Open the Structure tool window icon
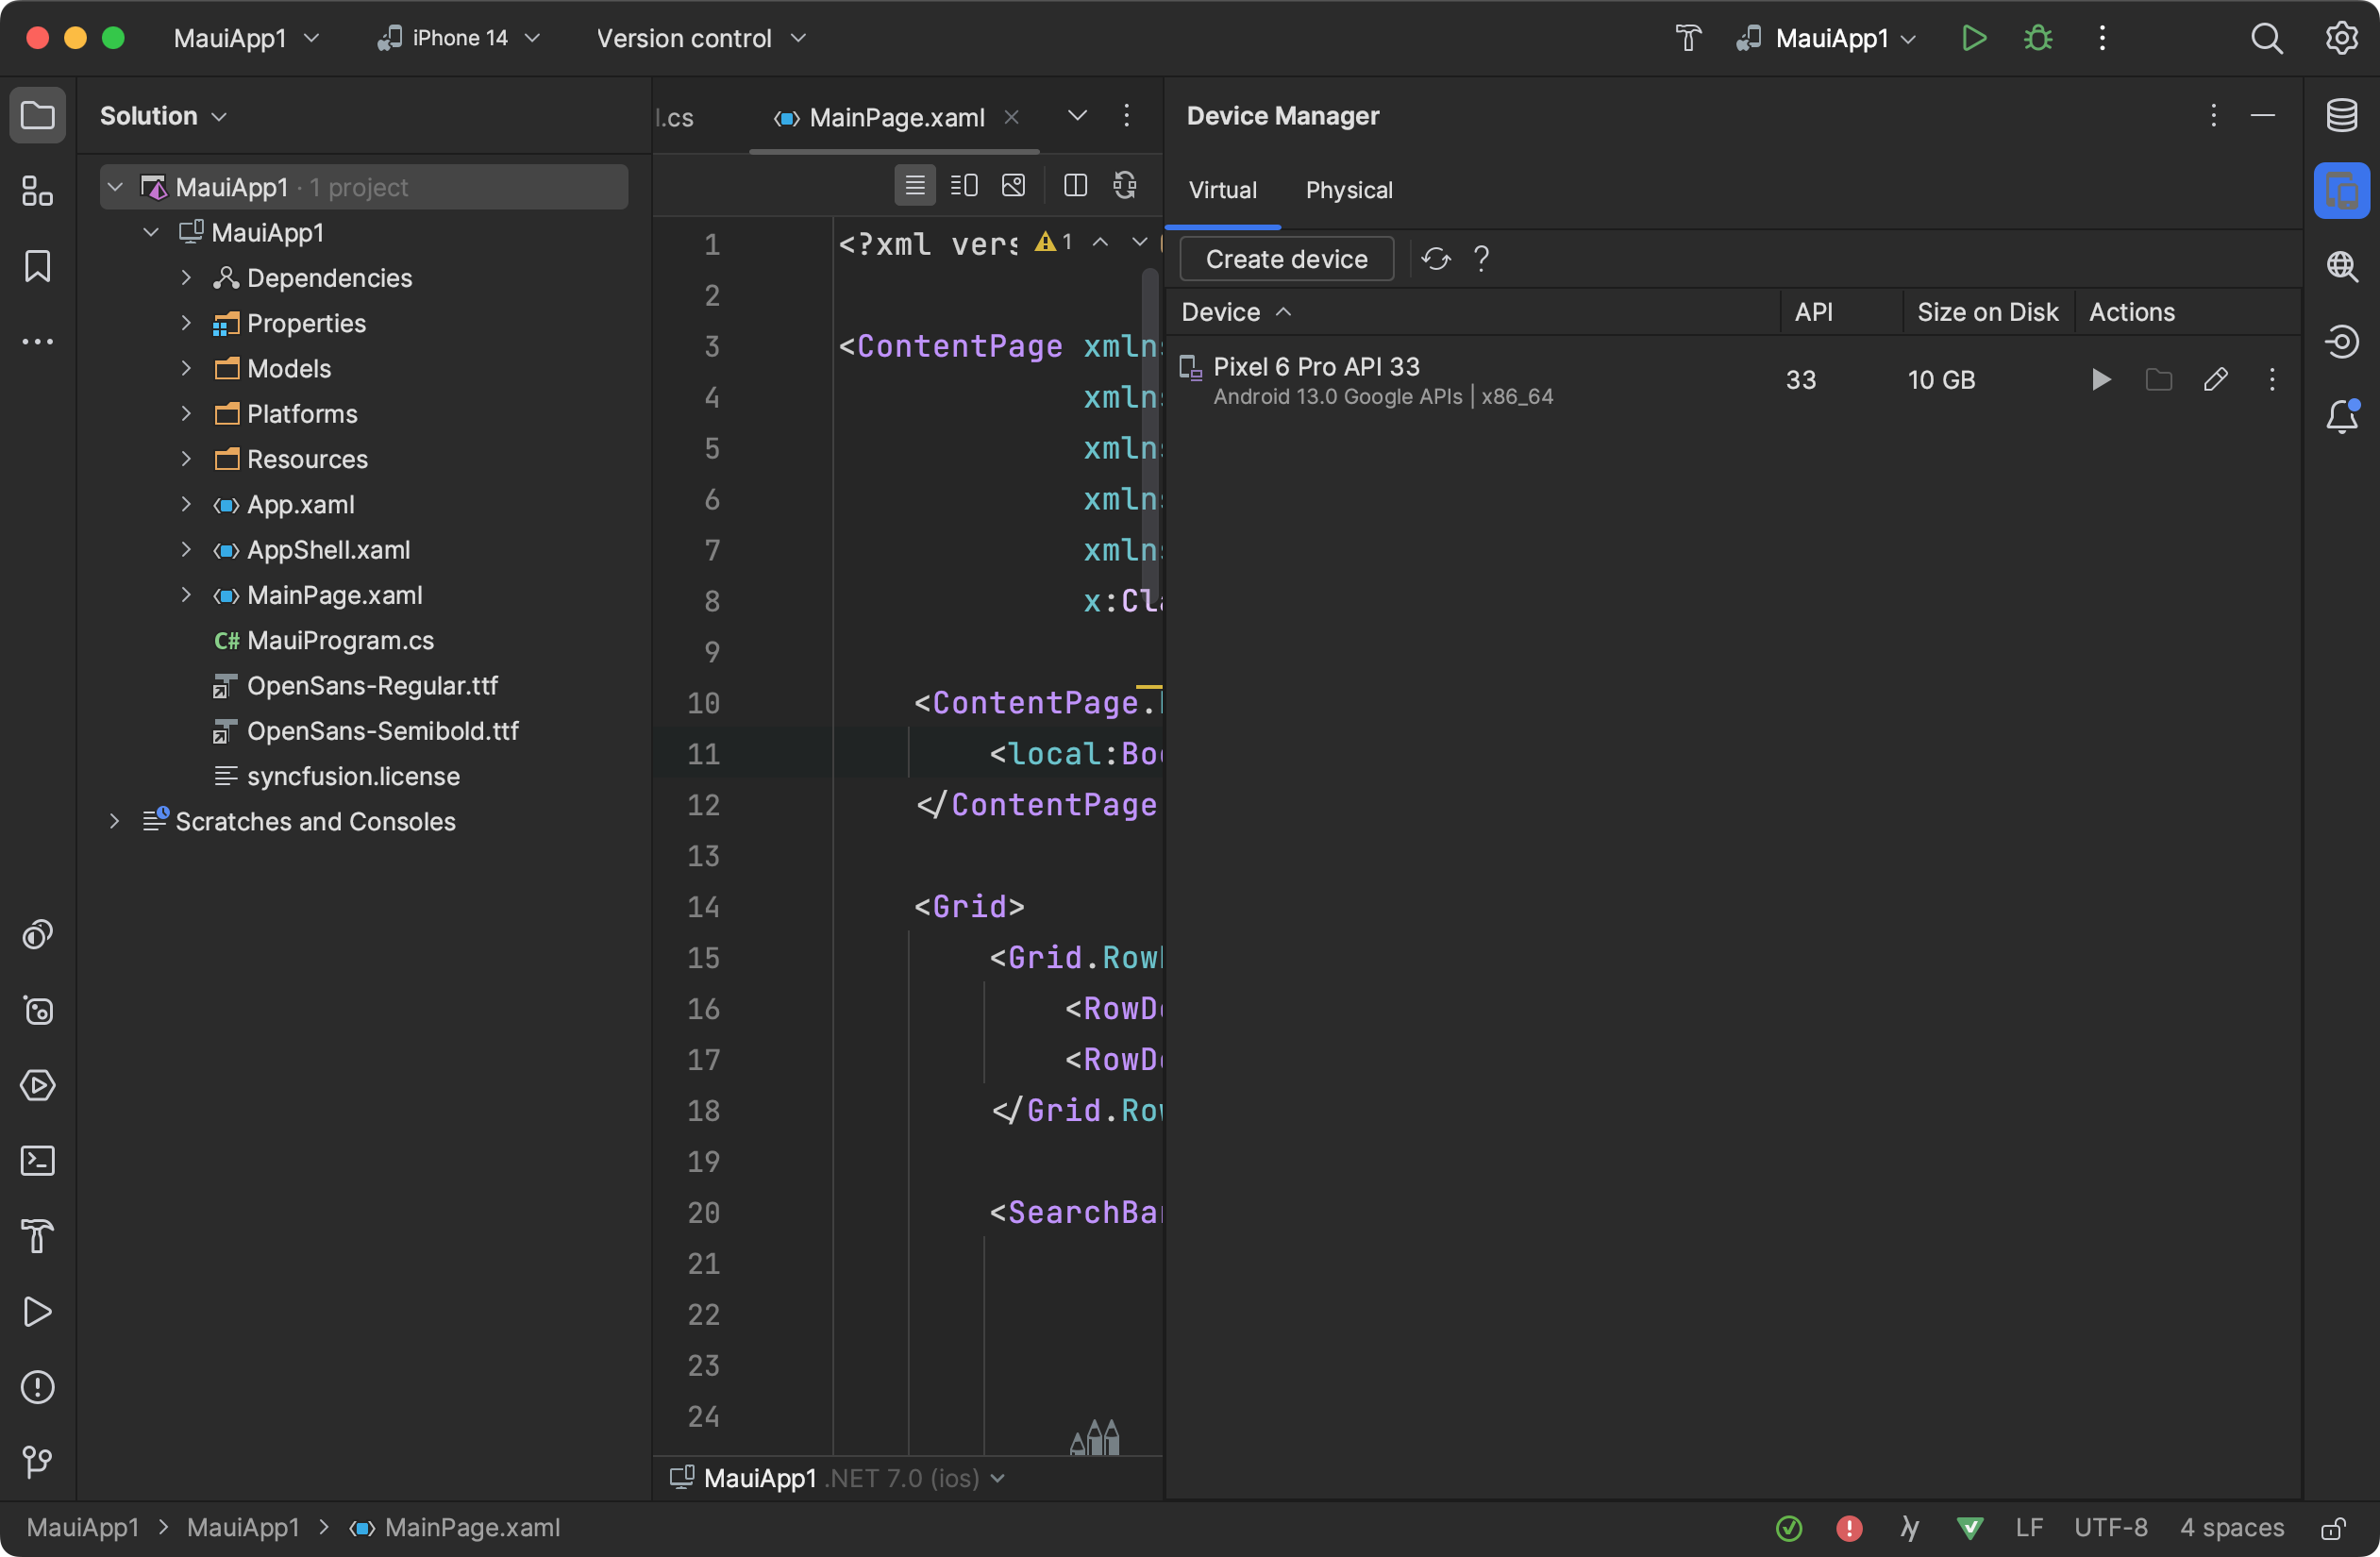Image resolution: width=2380 pixels, height=1557 pixels. [x=37, y=190]
